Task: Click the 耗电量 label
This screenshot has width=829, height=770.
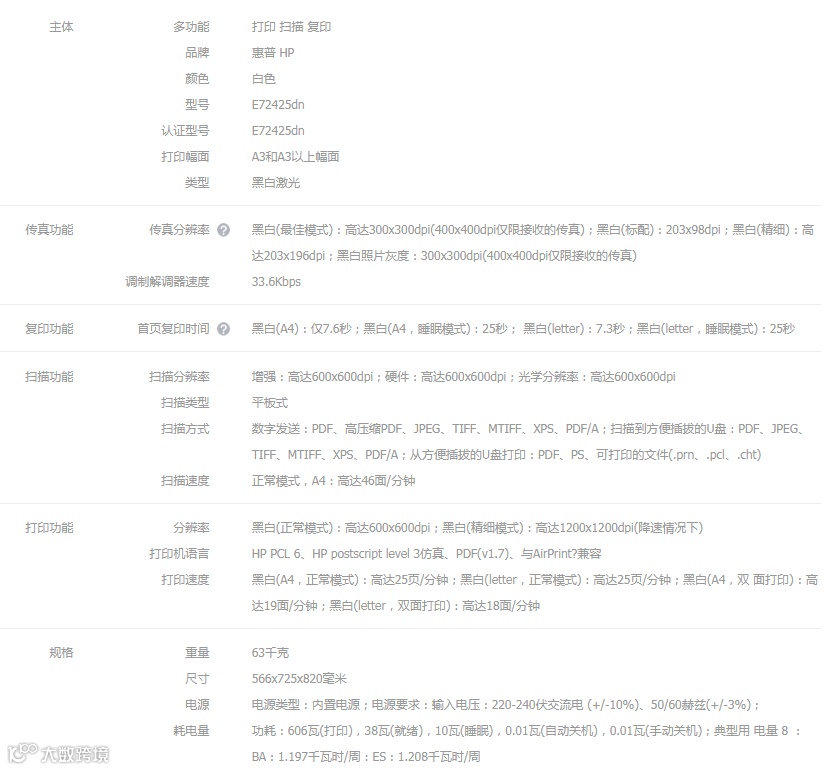Action: click(191, 731)
